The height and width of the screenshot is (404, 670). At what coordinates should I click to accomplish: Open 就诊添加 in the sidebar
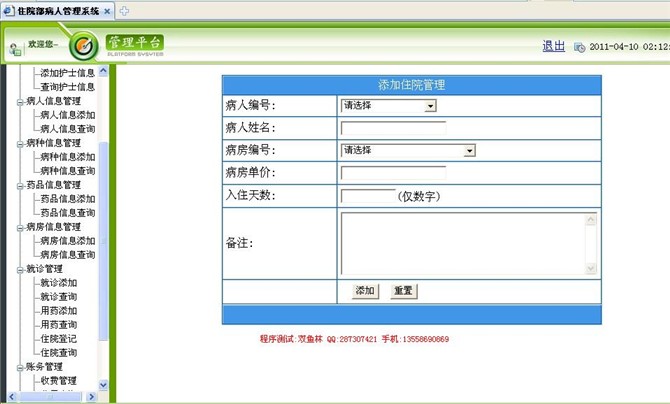point(59,283)
